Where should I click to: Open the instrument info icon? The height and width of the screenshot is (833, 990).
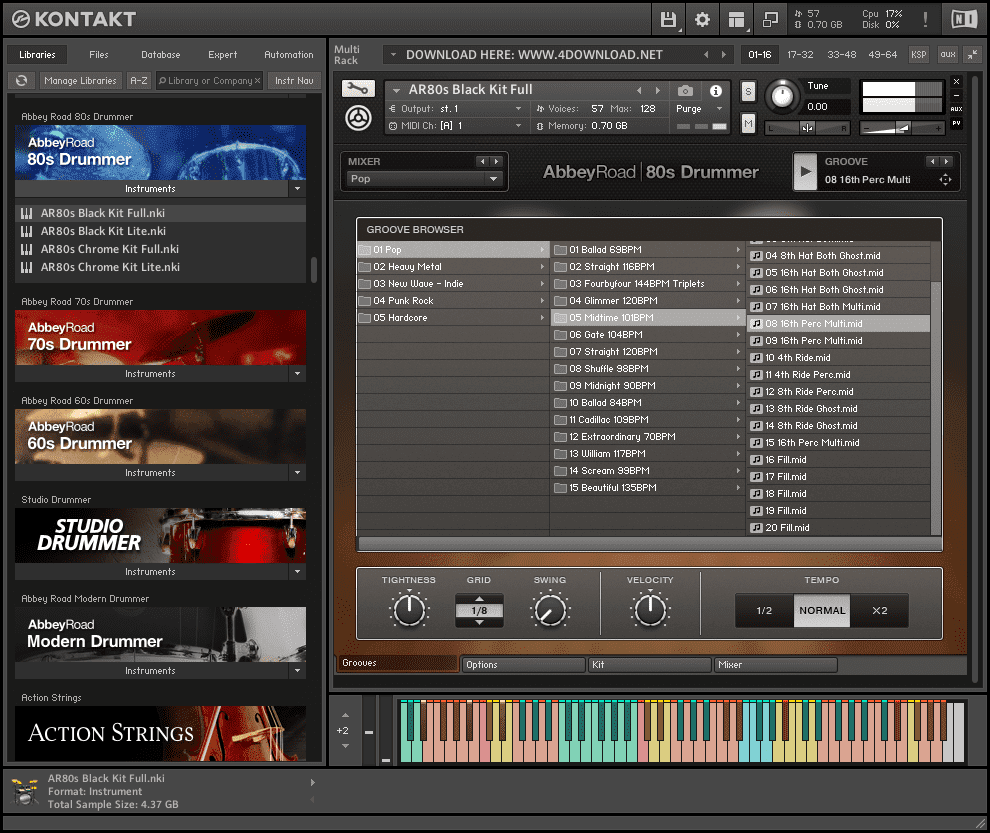click(x=715, y=91)
